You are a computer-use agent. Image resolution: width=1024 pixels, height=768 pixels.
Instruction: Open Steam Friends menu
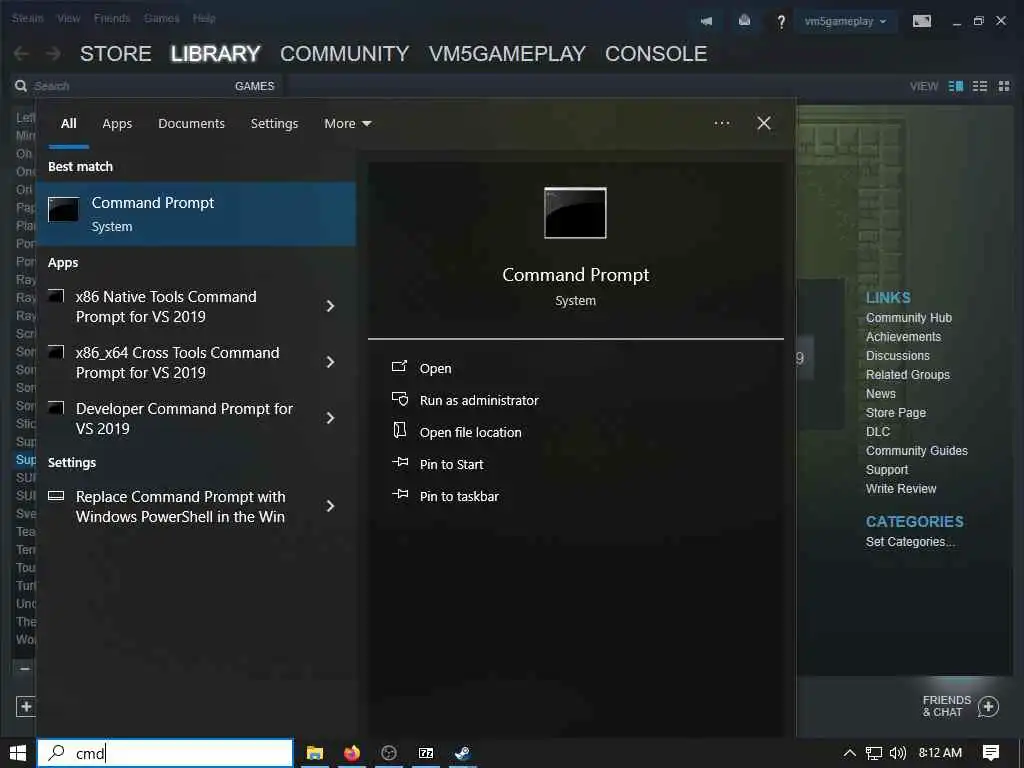tap(112, 18)
